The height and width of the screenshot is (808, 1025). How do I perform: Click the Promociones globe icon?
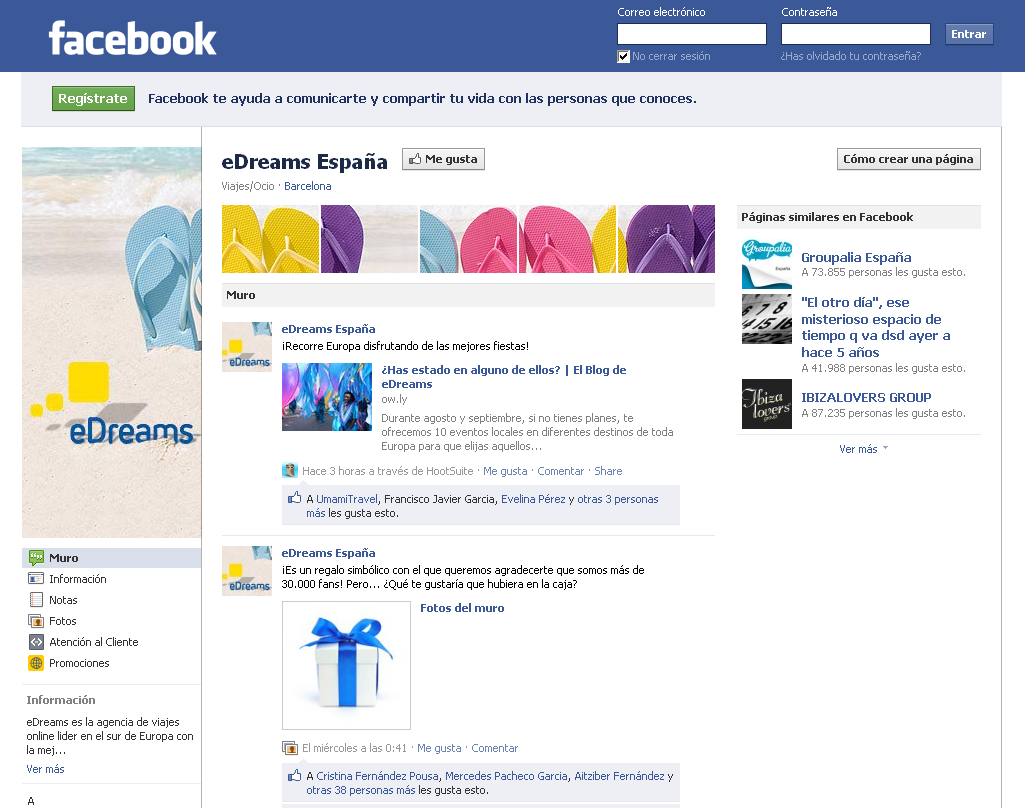(37, 663)
